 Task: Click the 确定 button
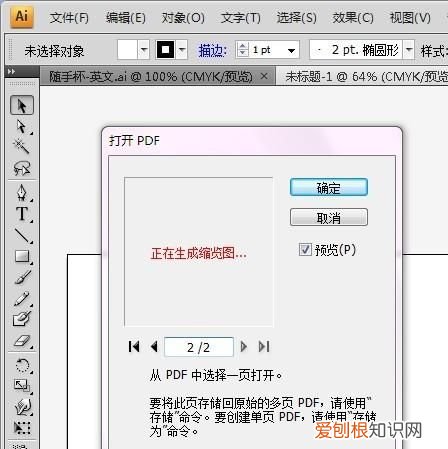click(x=329, y=187)
